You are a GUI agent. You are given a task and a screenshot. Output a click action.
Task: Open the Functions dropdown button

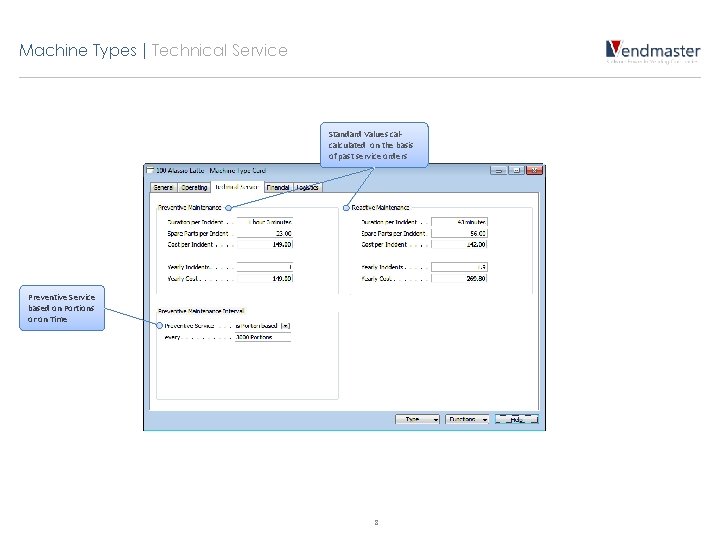(x=467, y=419)
